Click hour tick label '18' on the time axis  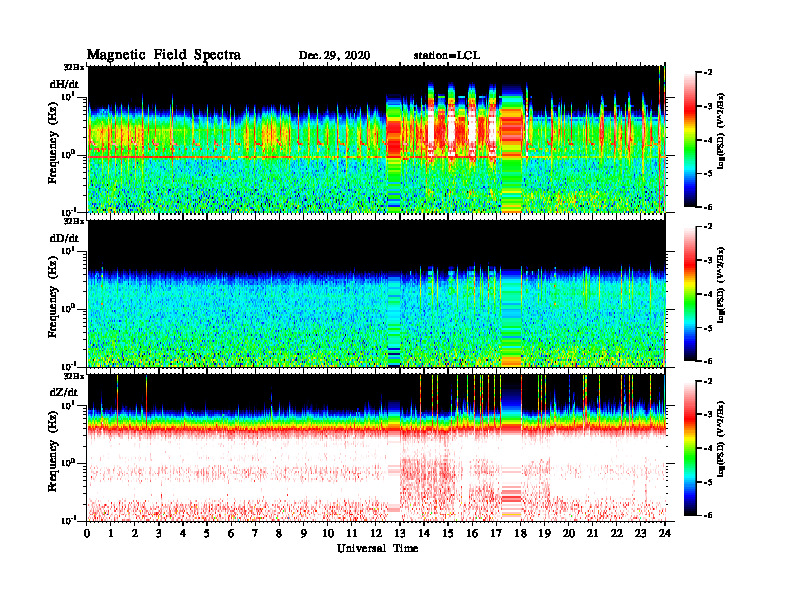tap(520, 533)
